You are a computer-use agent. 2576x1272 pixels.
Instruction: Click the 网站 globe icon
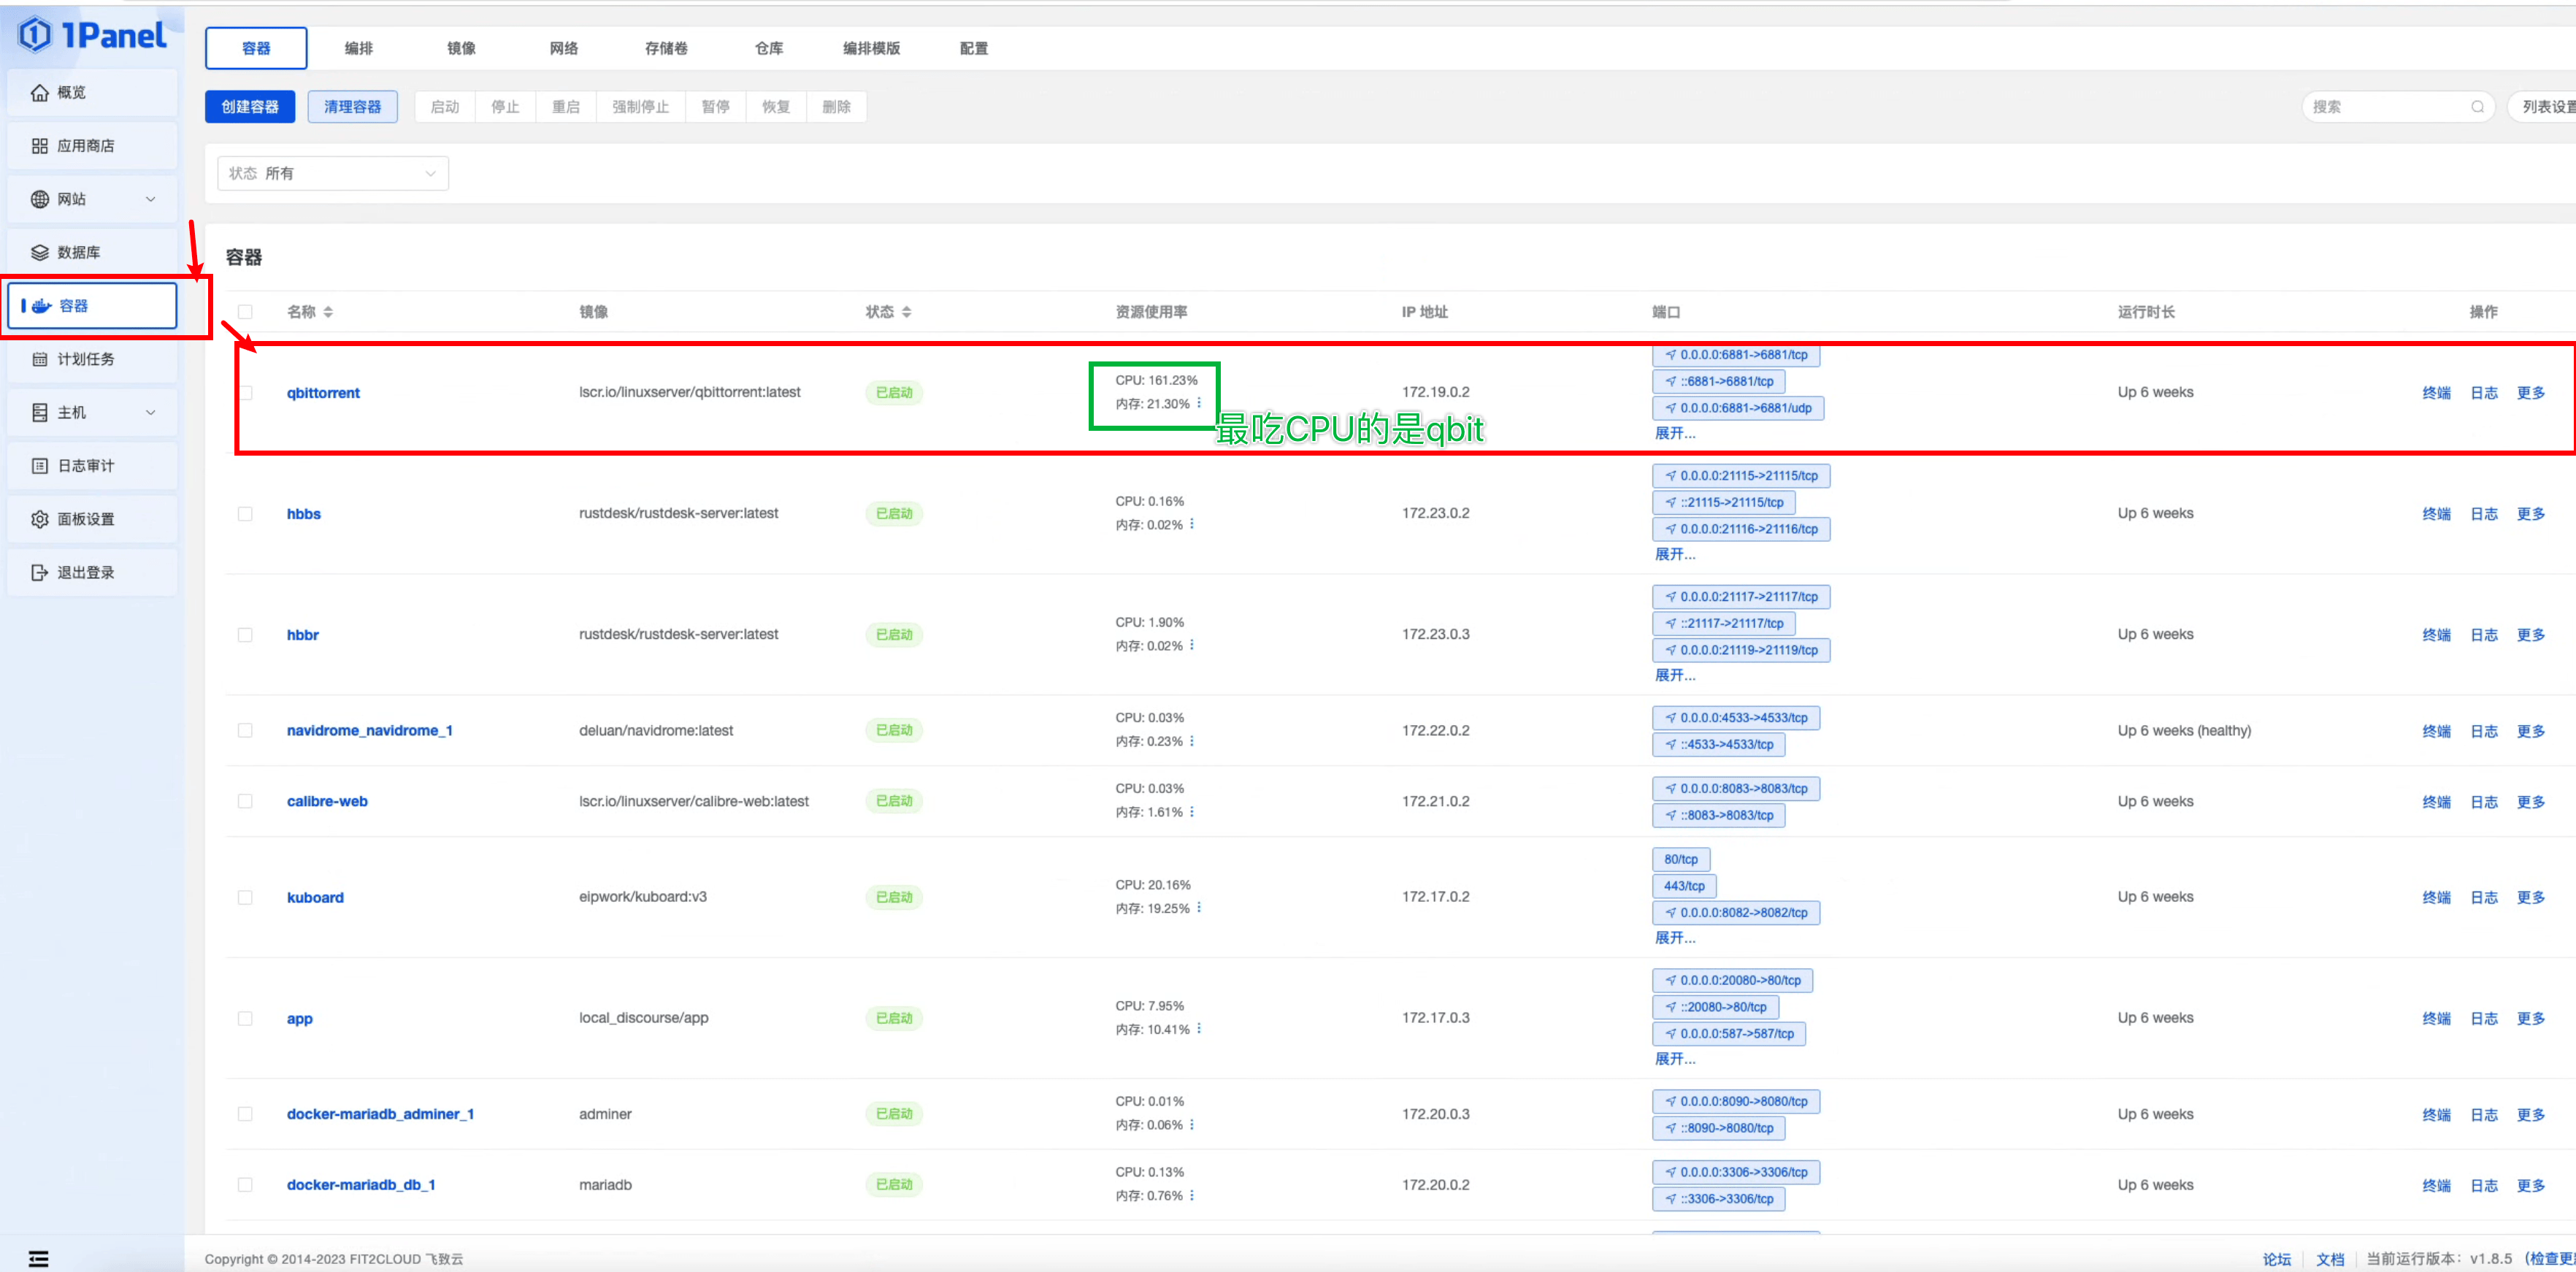click(40, 199)
